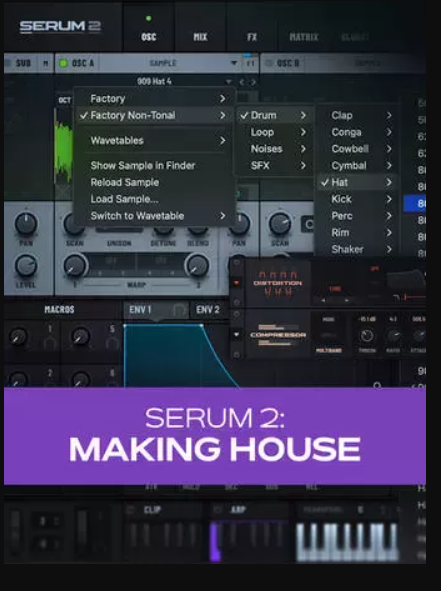Click the on-screen piano keyboard
Image resolution: width=441 pixels, height=591 pixels.
point(347,541)
